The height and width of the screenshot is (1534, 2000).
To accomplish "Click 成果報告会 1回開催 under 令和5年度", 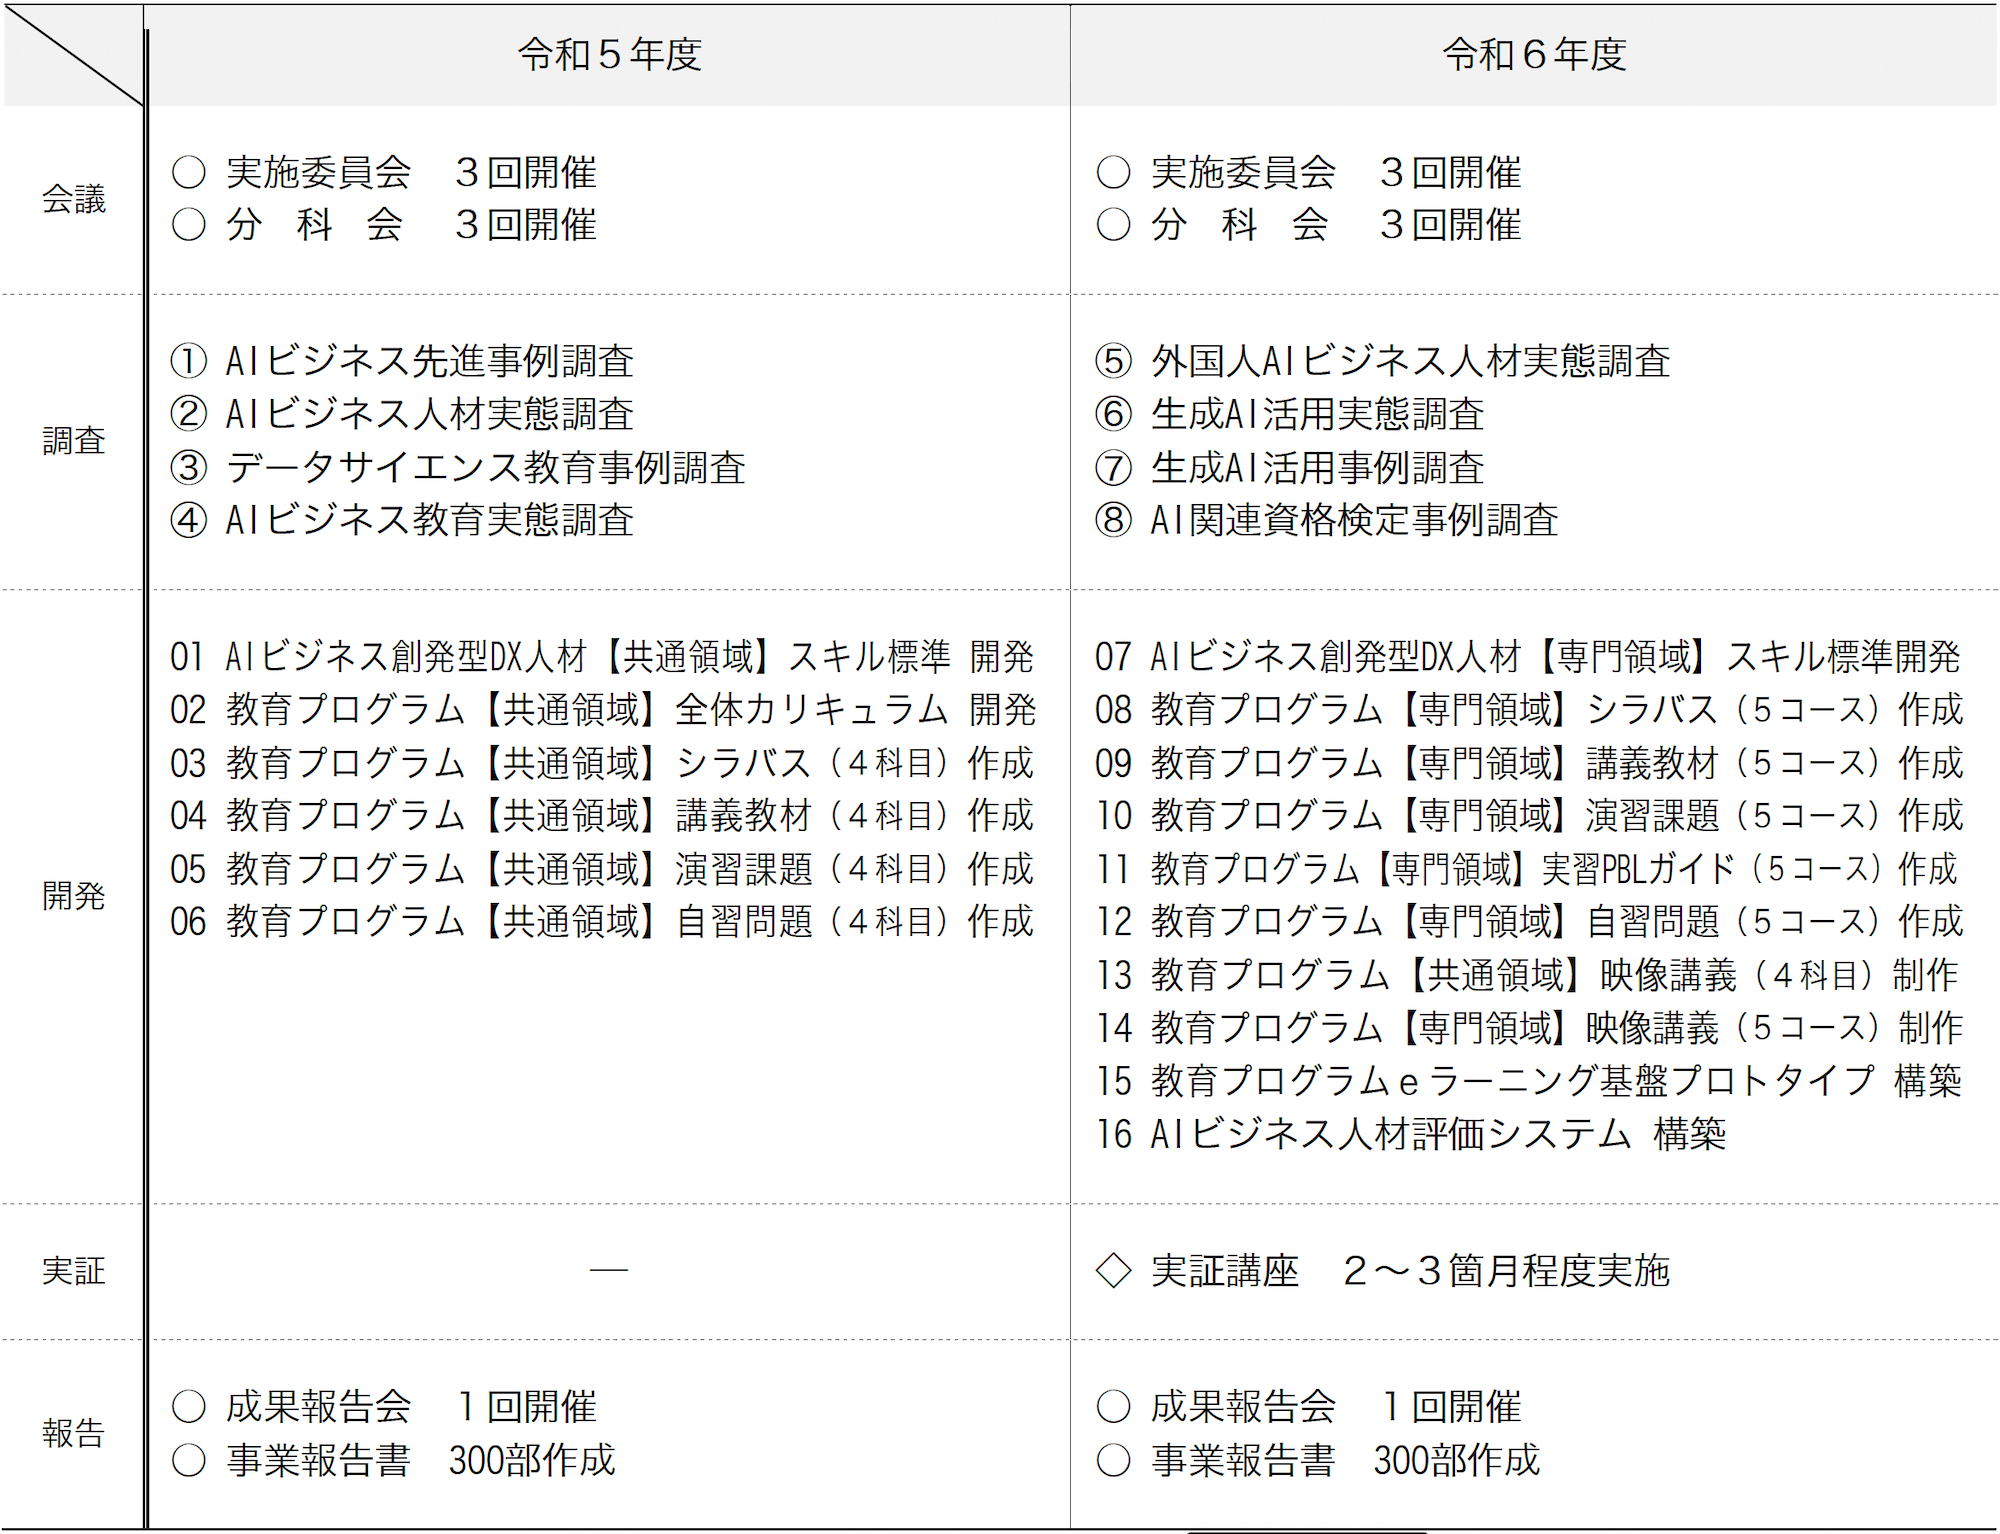I will (x=384, y=1407).
